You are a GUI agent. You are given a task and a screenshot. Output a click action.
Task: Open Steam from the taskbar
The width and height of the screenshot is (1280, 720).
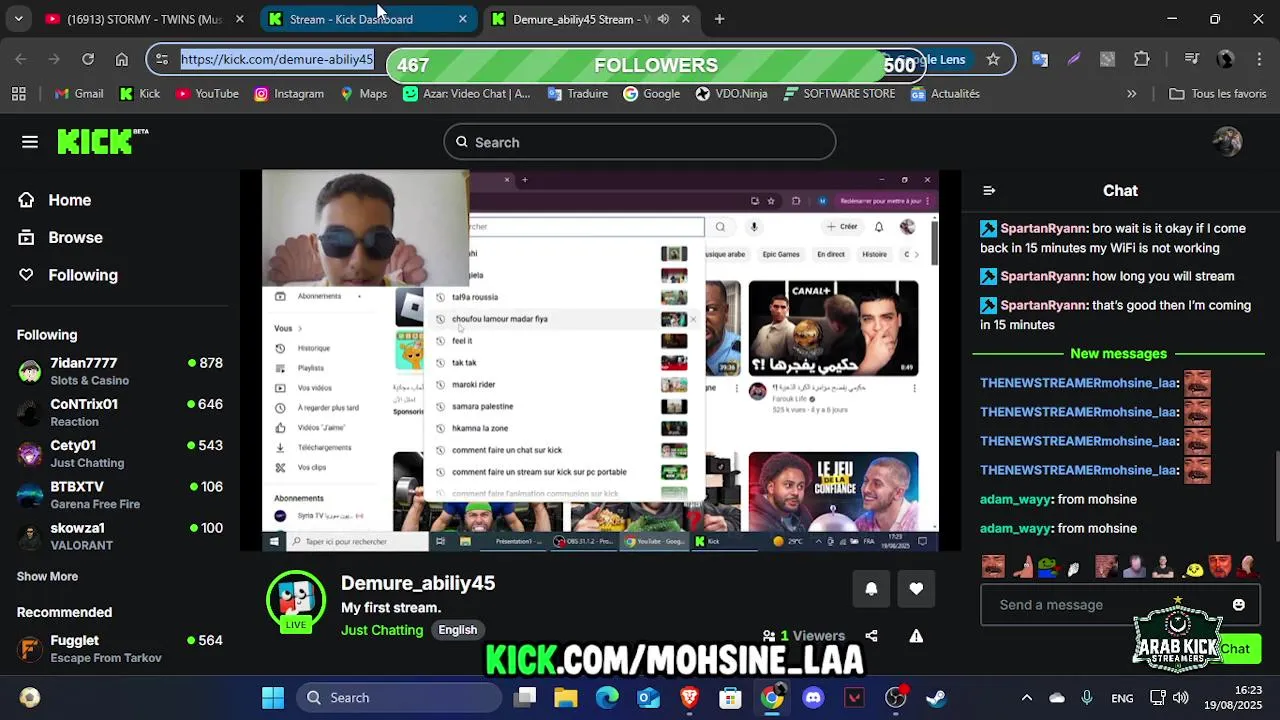coord(936,698)
